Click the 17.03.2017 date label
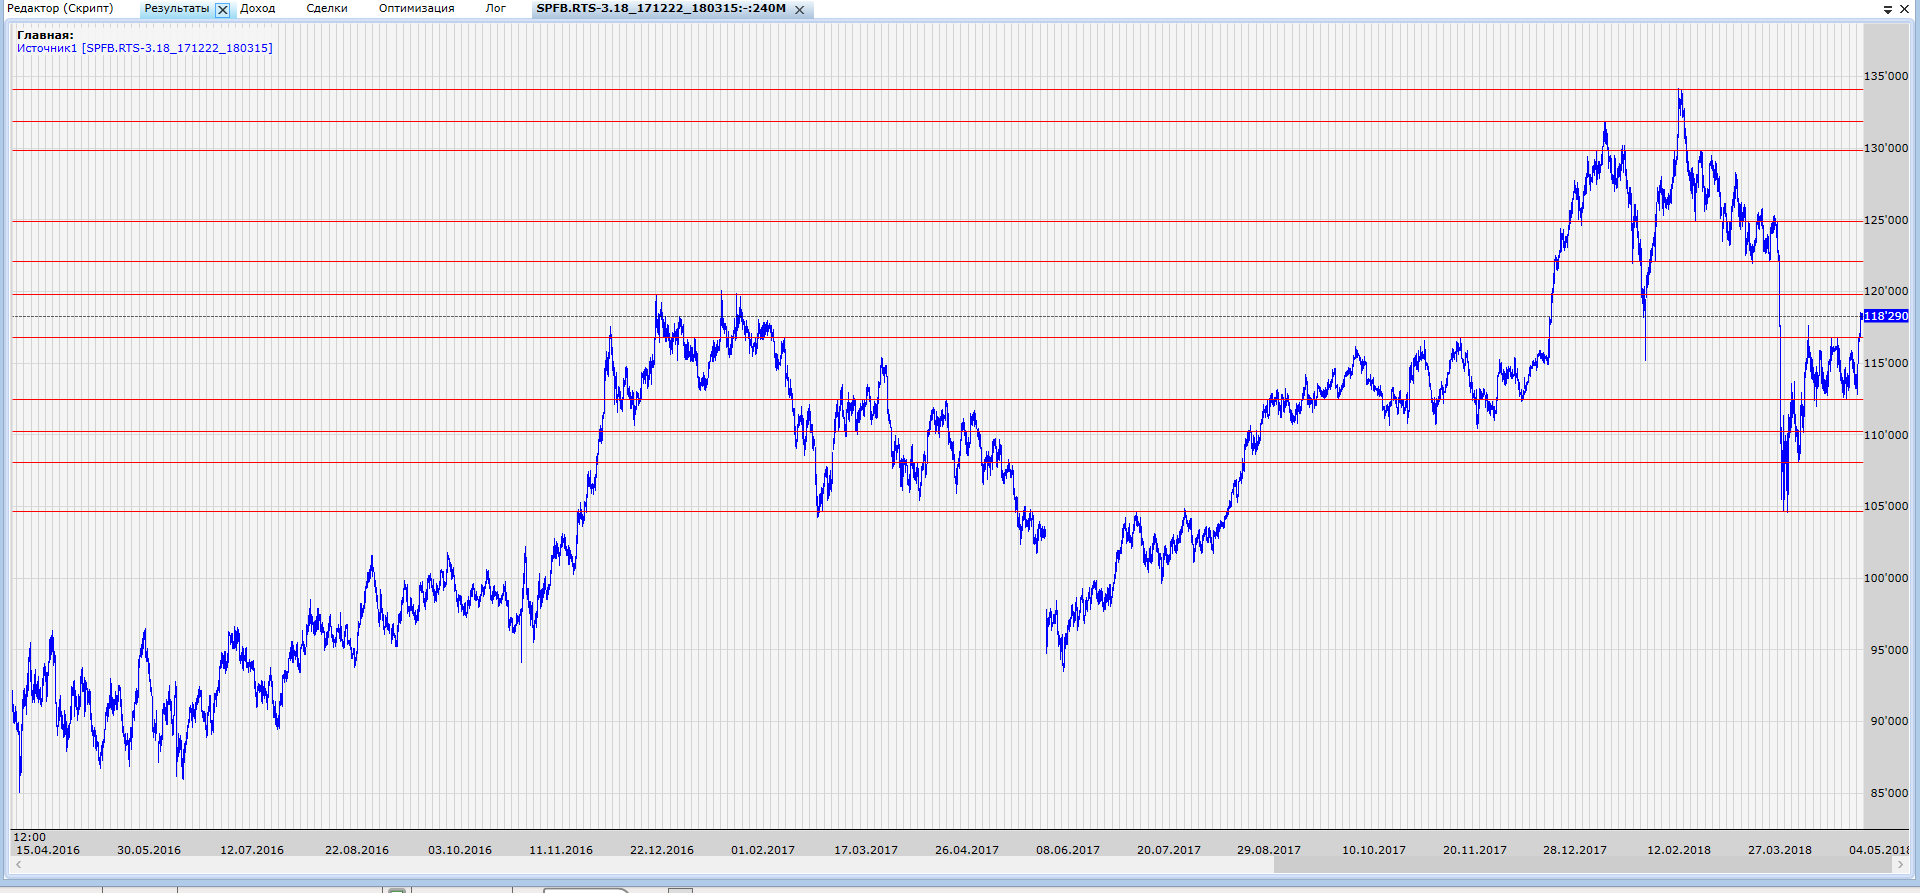This screenshot has width=1920, height=893. tap(866, 850)
